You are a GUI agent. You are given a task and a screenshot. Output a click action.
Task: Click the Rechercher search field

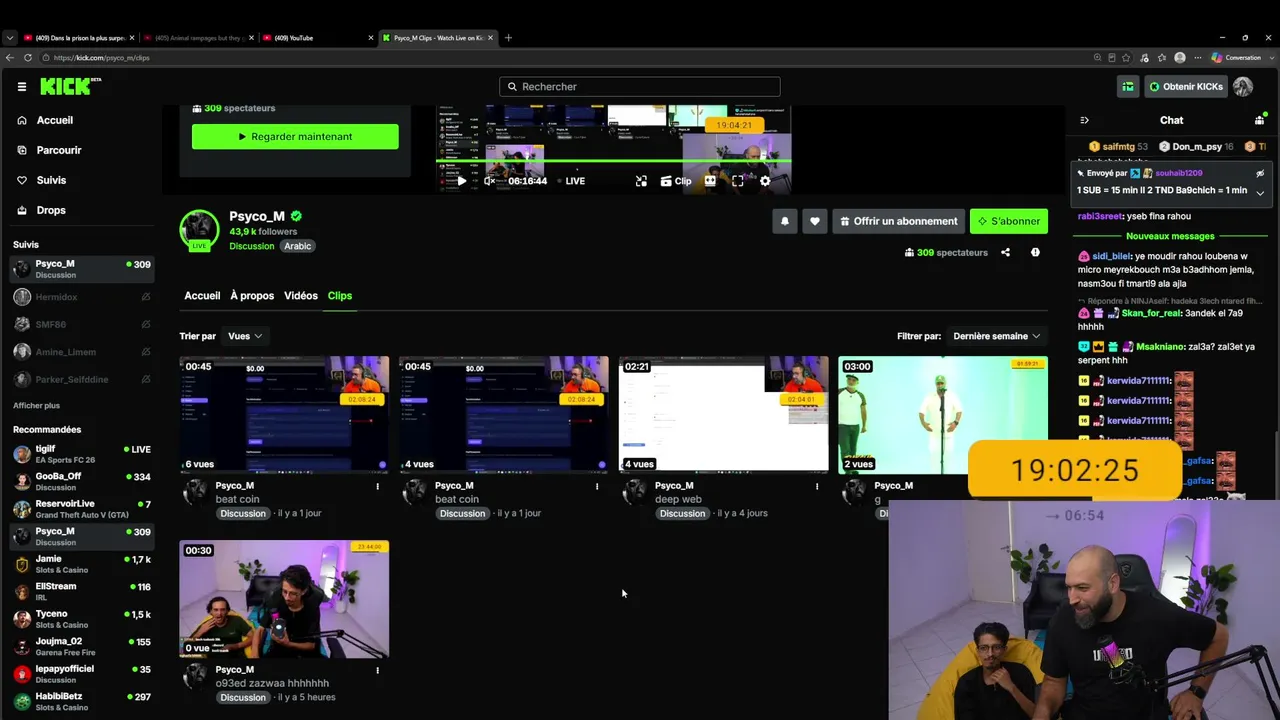(640, 87)
